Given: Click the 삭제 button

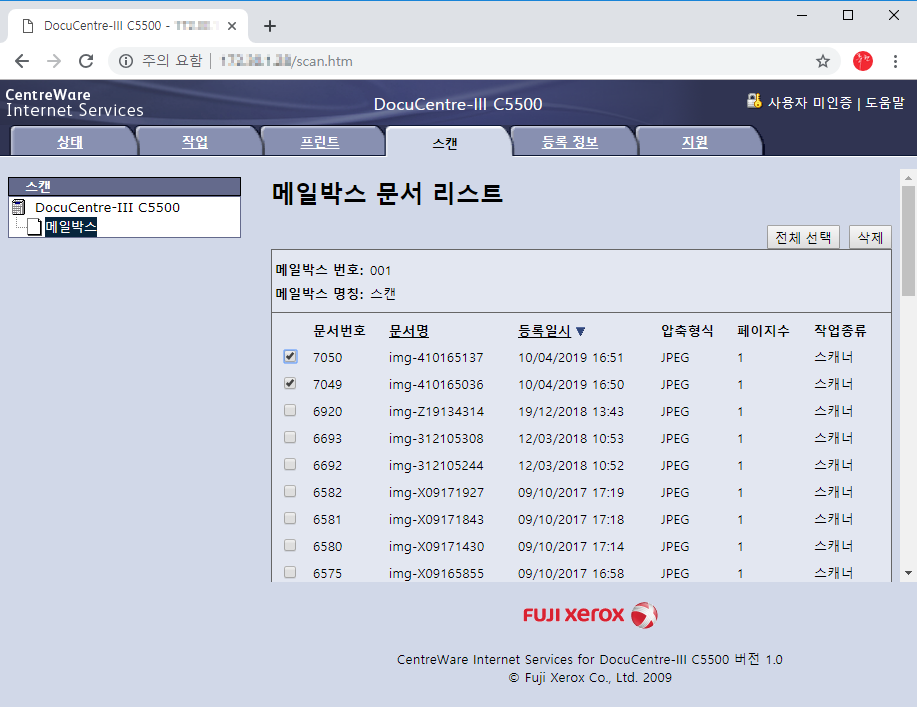Looking at the screenshot, I should click(870, 237).
